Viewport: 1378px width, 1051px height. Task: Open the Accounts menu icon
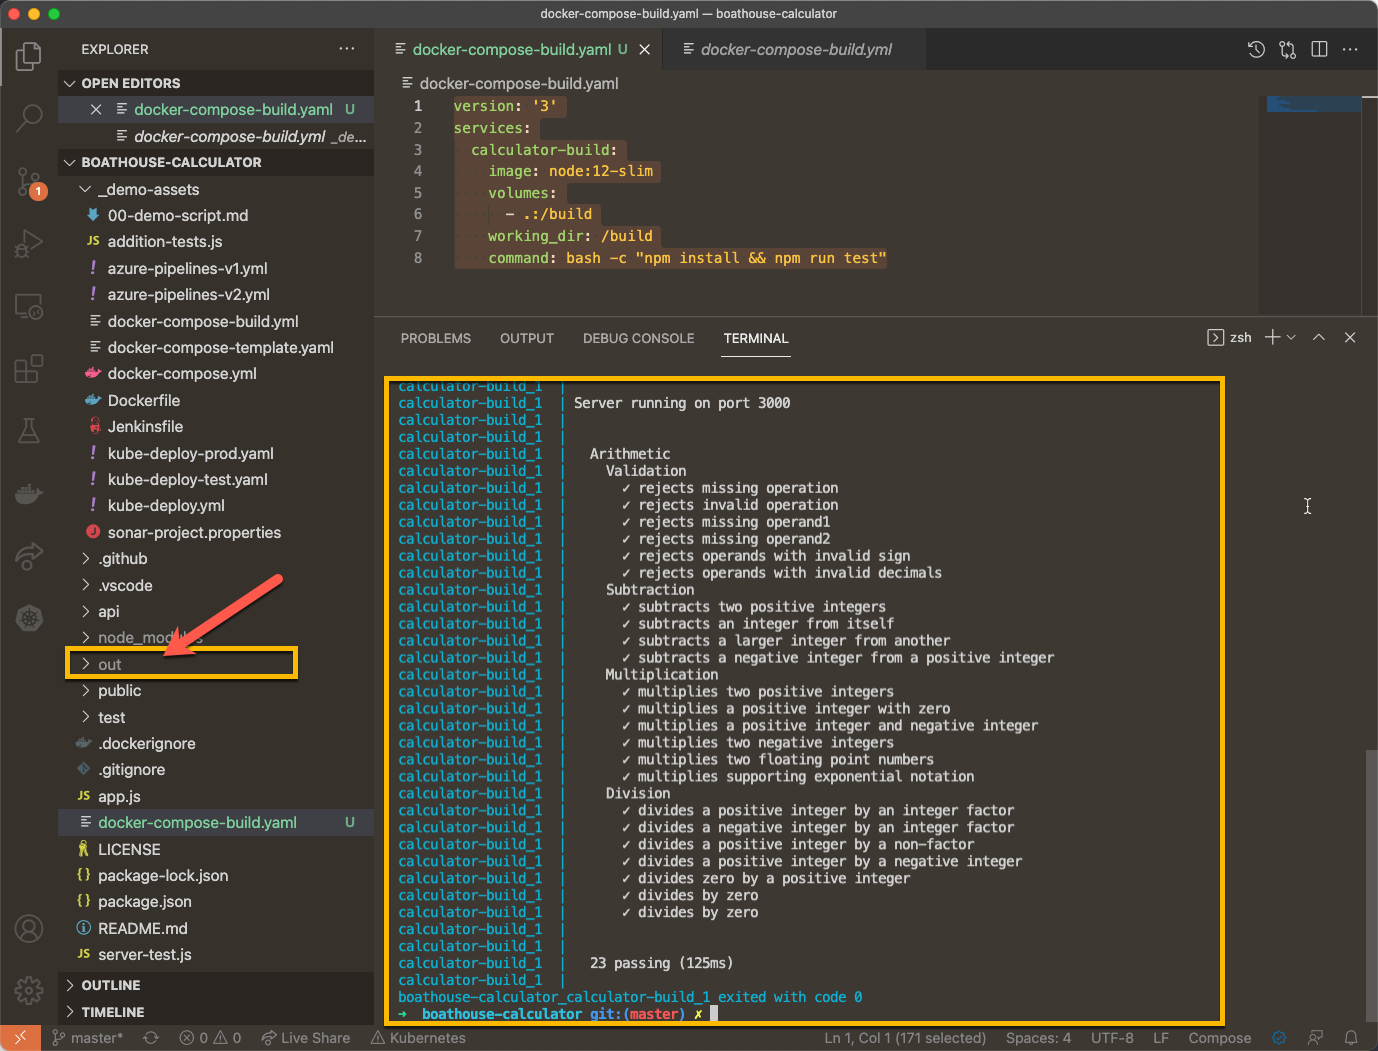coord(29,929)
